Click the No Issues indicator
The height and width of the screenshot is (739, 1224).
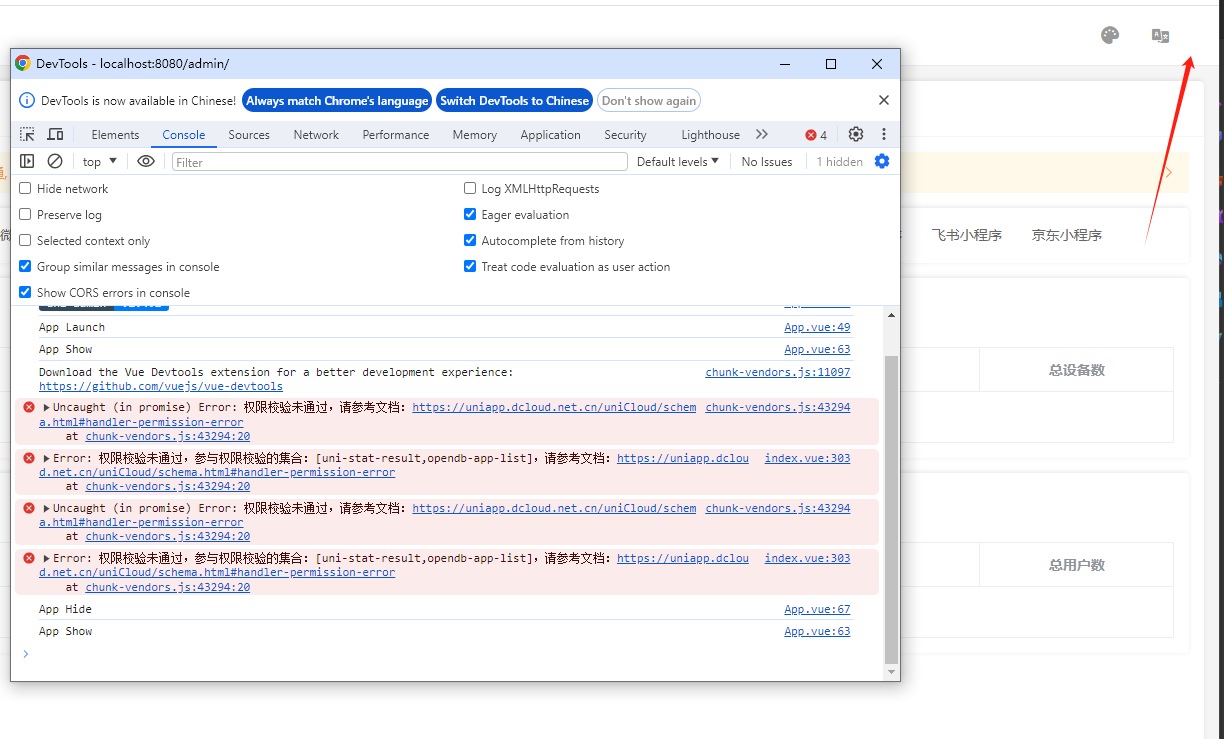(767, 162)
